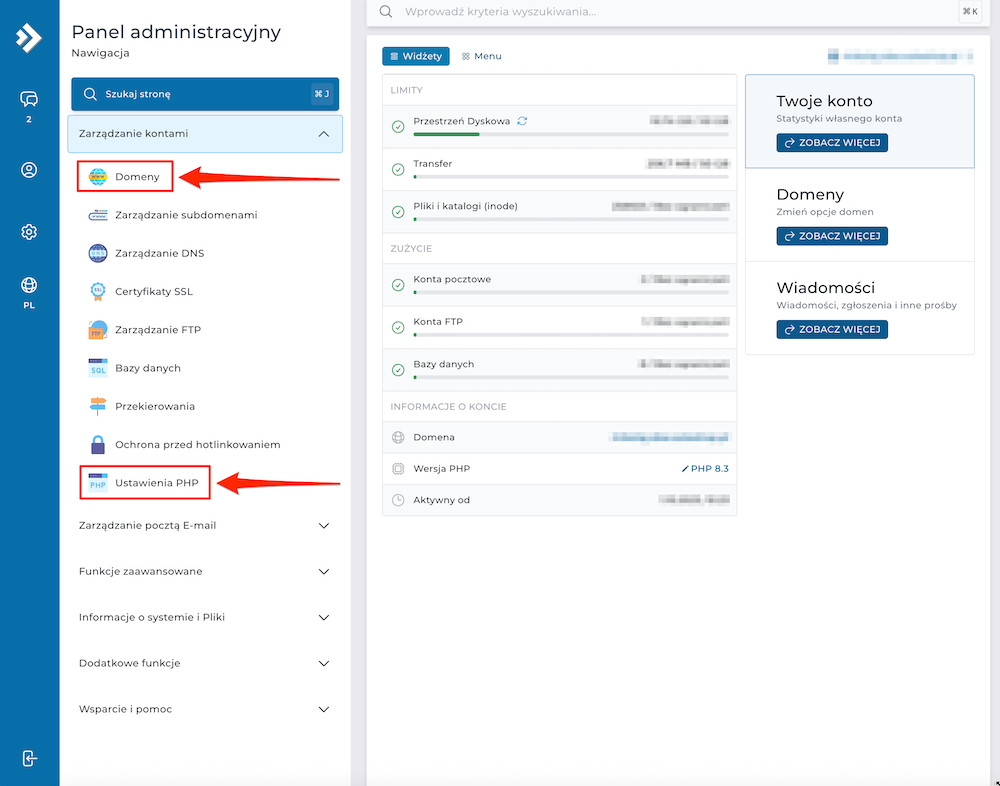
Task: Click the ⌘K shortcut badge
Action: [970, 11]
